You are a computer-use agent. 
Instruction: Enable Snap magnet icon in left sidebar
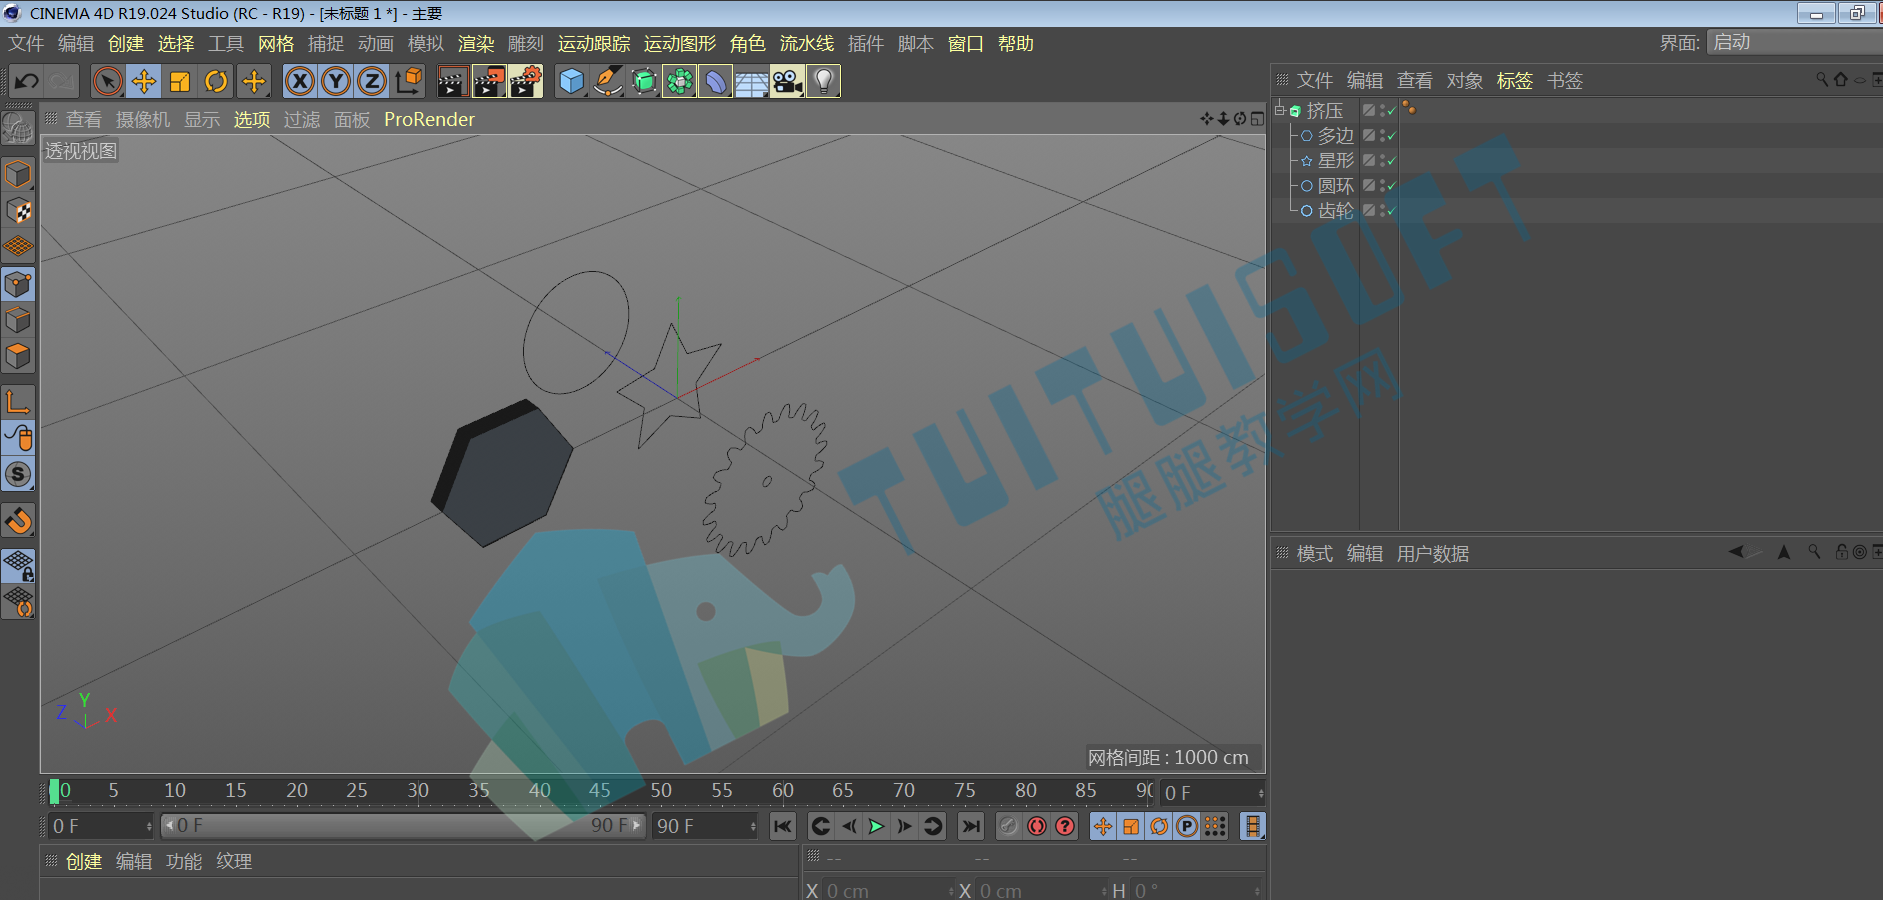tap(18, 521)
